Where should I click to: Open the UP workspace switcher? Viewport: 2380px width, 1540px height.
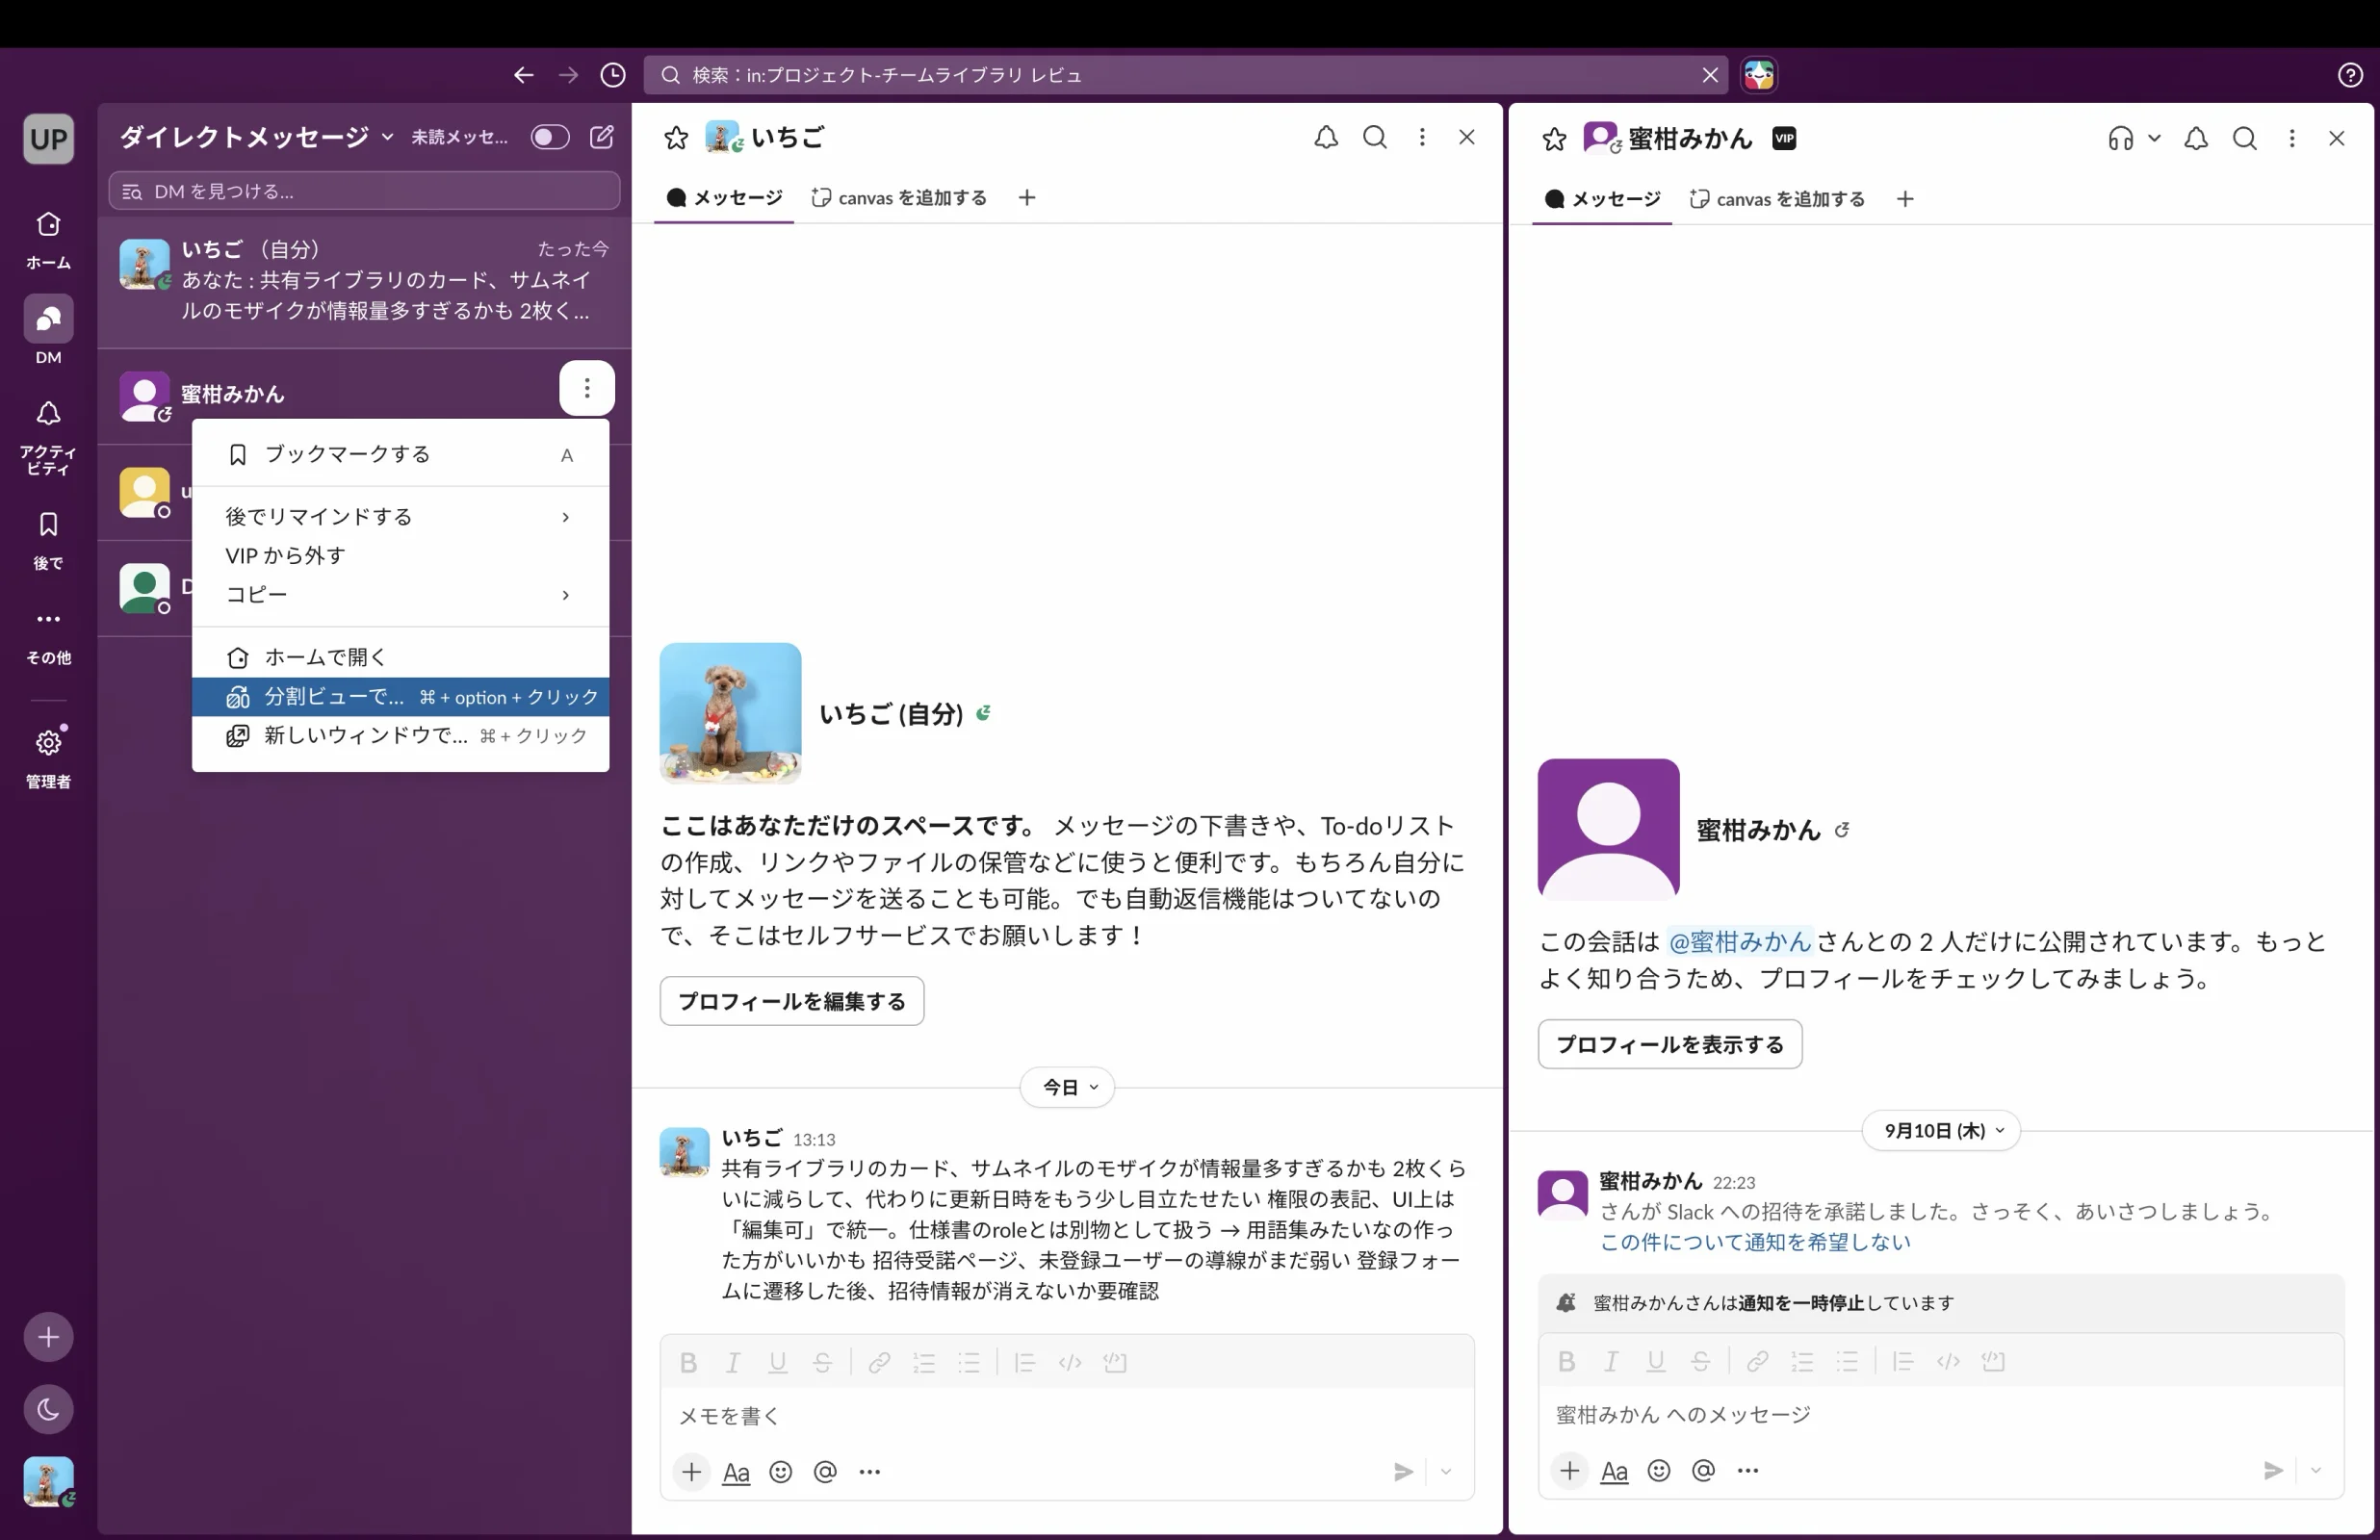[x=48, y=139]
